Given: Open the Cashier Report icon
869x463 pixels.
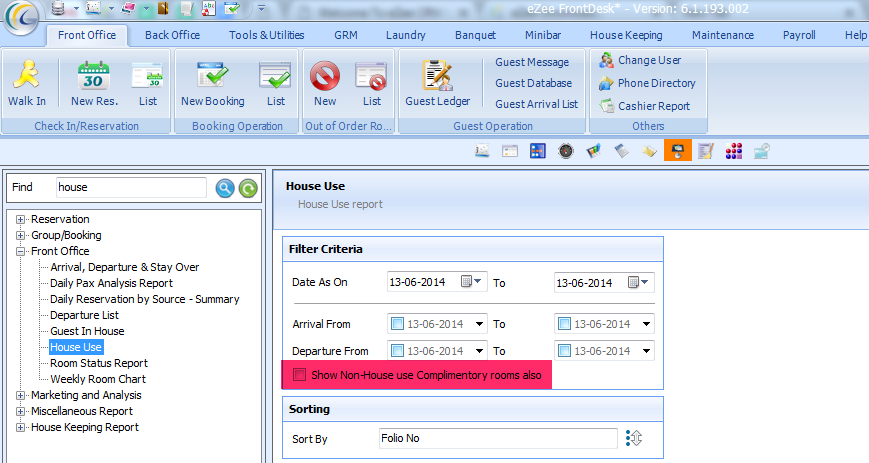Looking at the screenshot, I should [x=606, y=106].
